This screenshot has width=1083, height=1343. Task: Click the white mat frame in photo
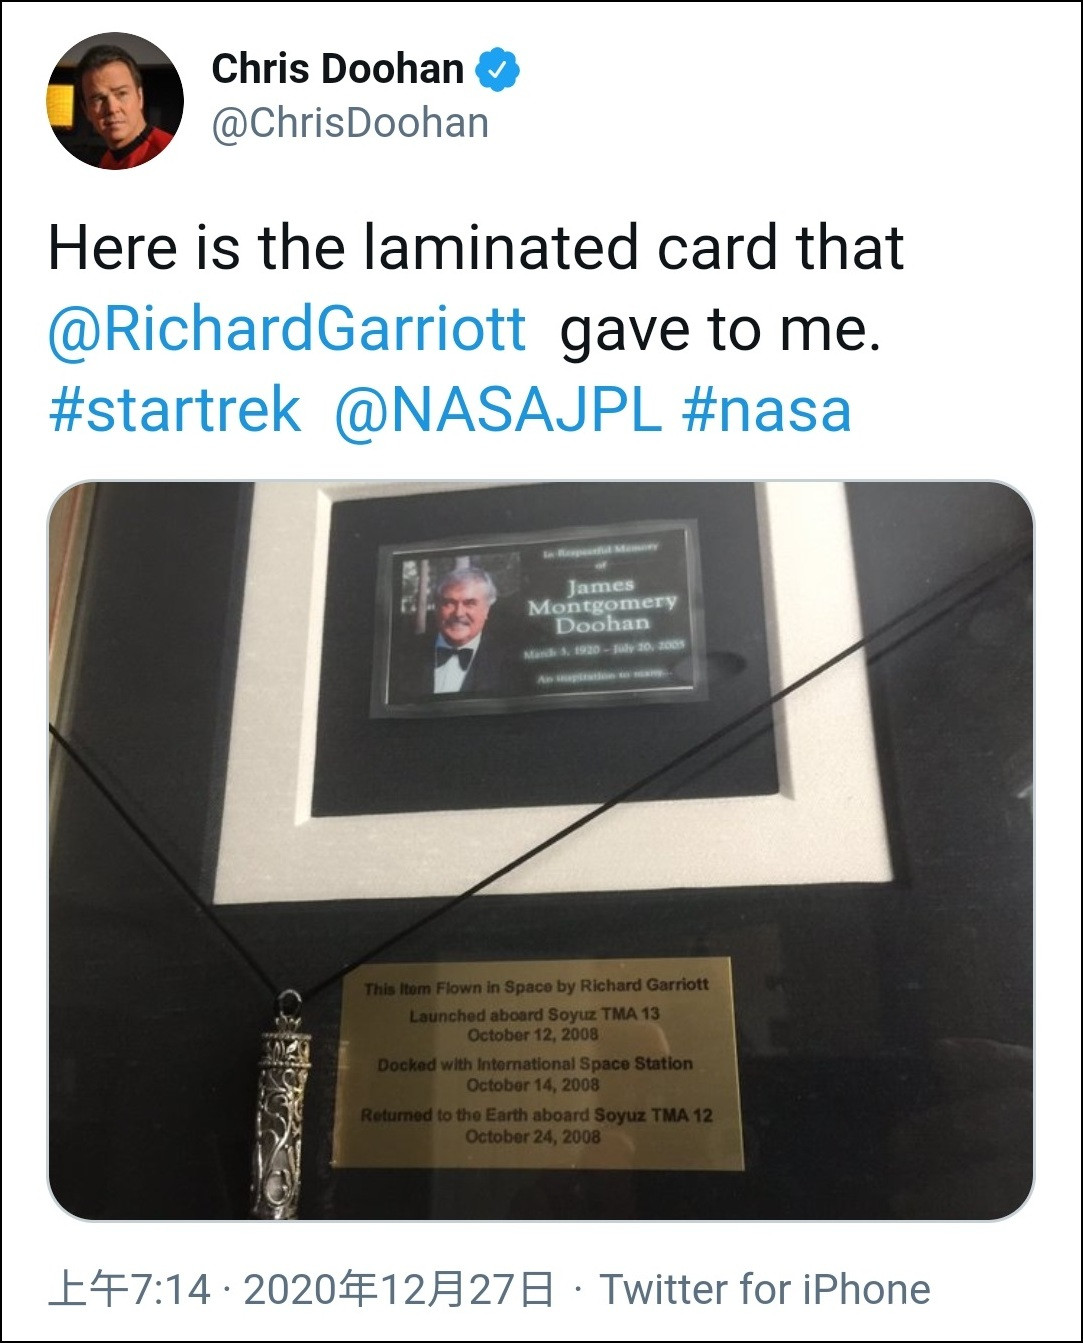tap(548, 690)
